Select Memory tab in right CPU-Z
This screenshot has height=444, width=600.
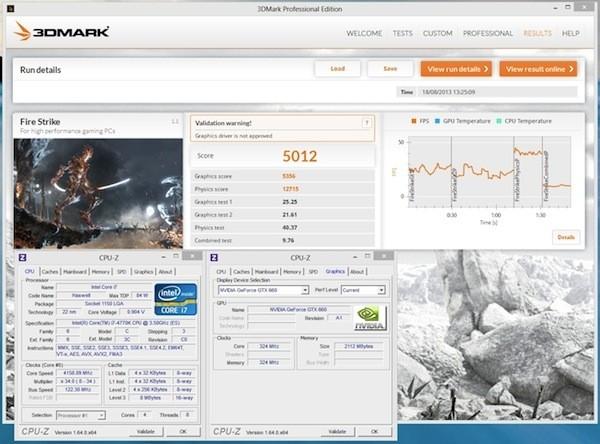[x=292, y=271]
